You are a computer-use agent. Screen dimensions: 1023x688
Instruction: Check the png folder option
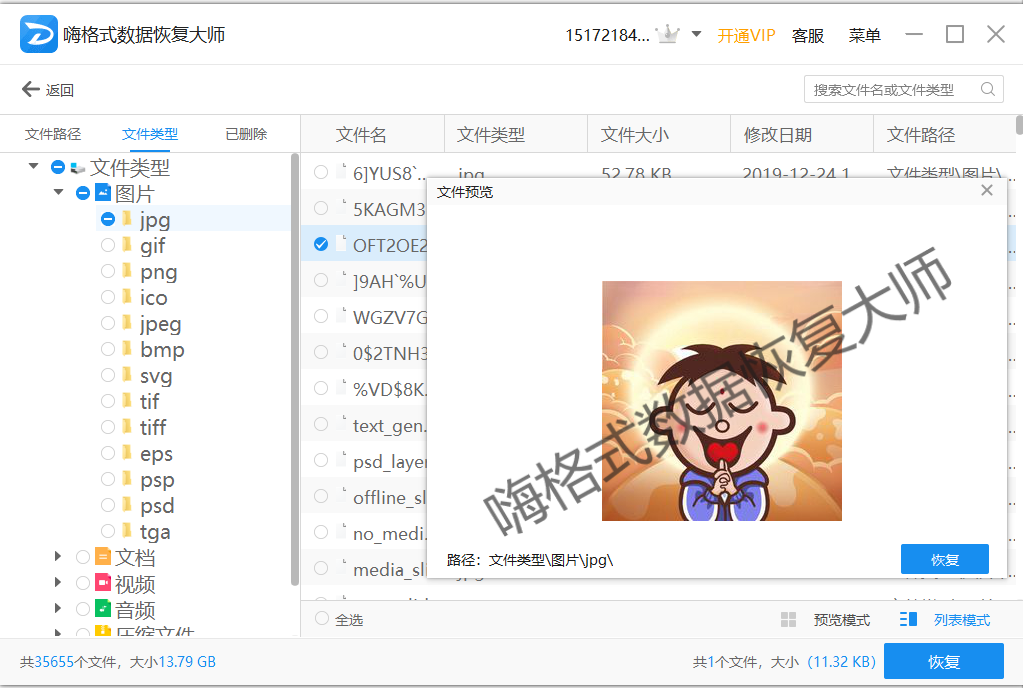(108, 271)
